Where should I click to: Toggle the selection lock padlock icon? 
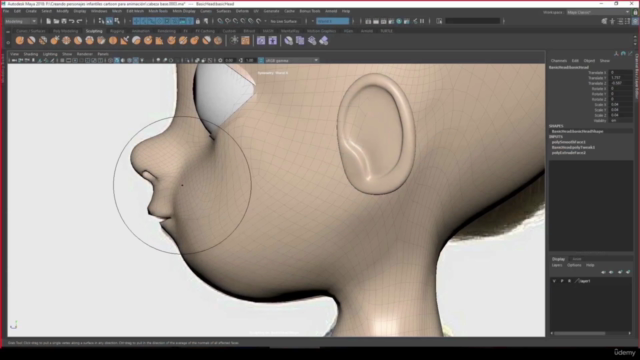click(198, 21)
